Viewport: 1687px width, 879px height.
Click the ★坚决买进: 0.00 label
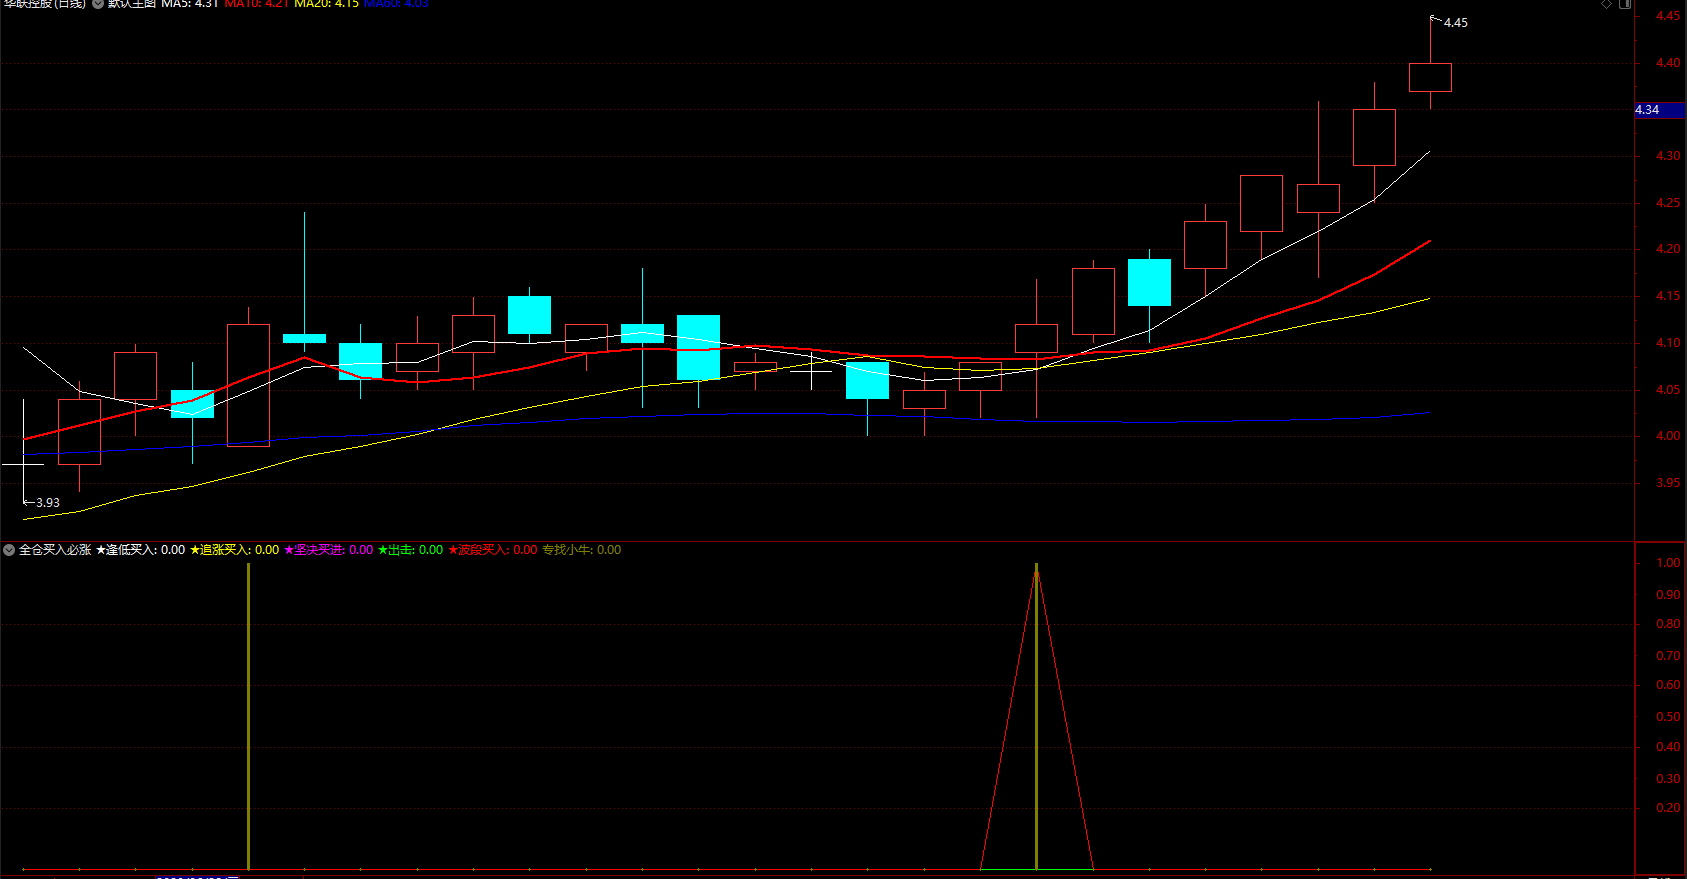pyautogui.click(x=328, y=550)
